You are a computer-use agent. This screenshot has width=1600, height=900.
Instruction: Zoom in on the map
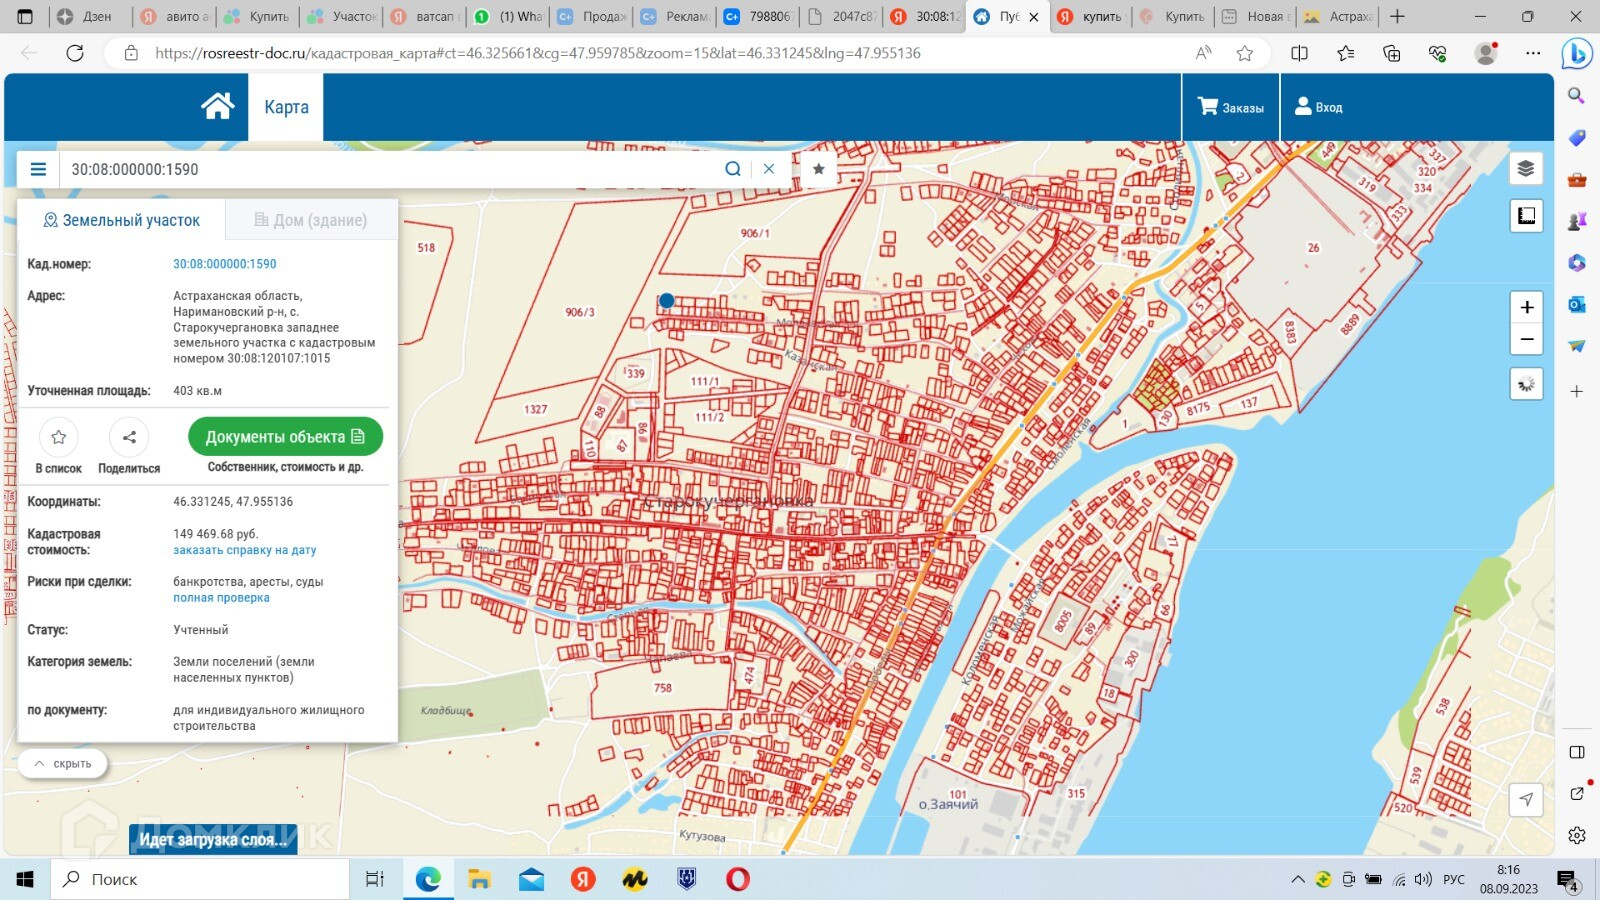pos(1526,307)
